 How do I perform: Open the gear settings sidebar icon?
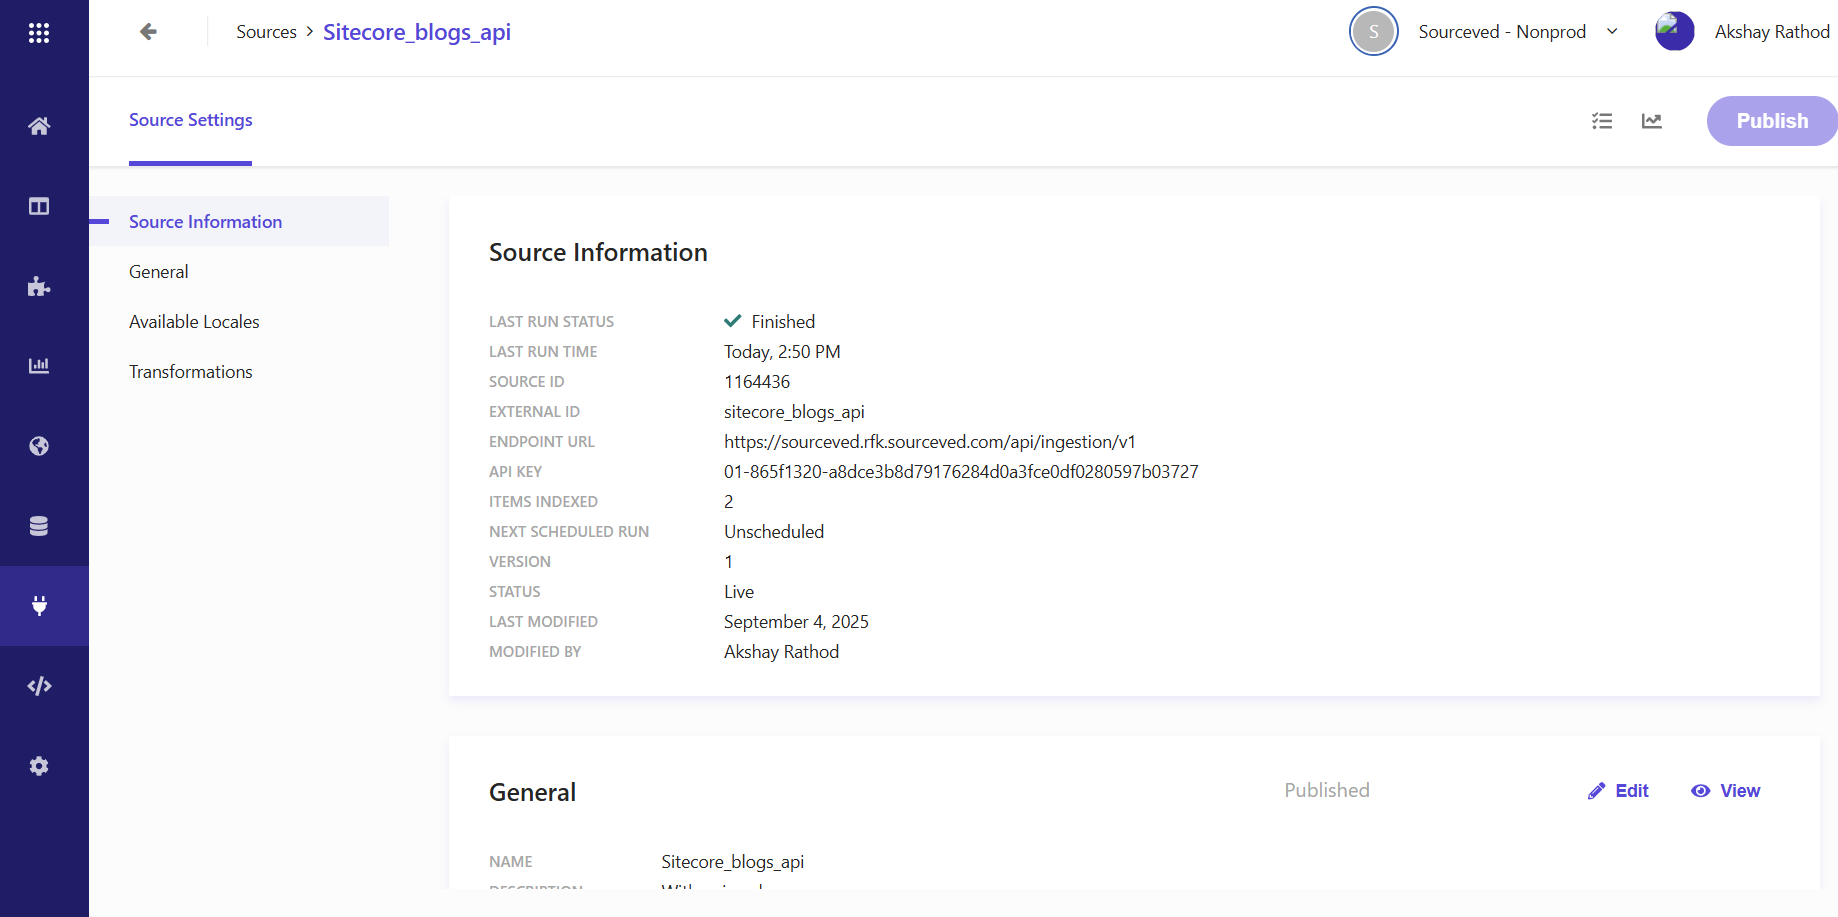click(x=39, y=766)
